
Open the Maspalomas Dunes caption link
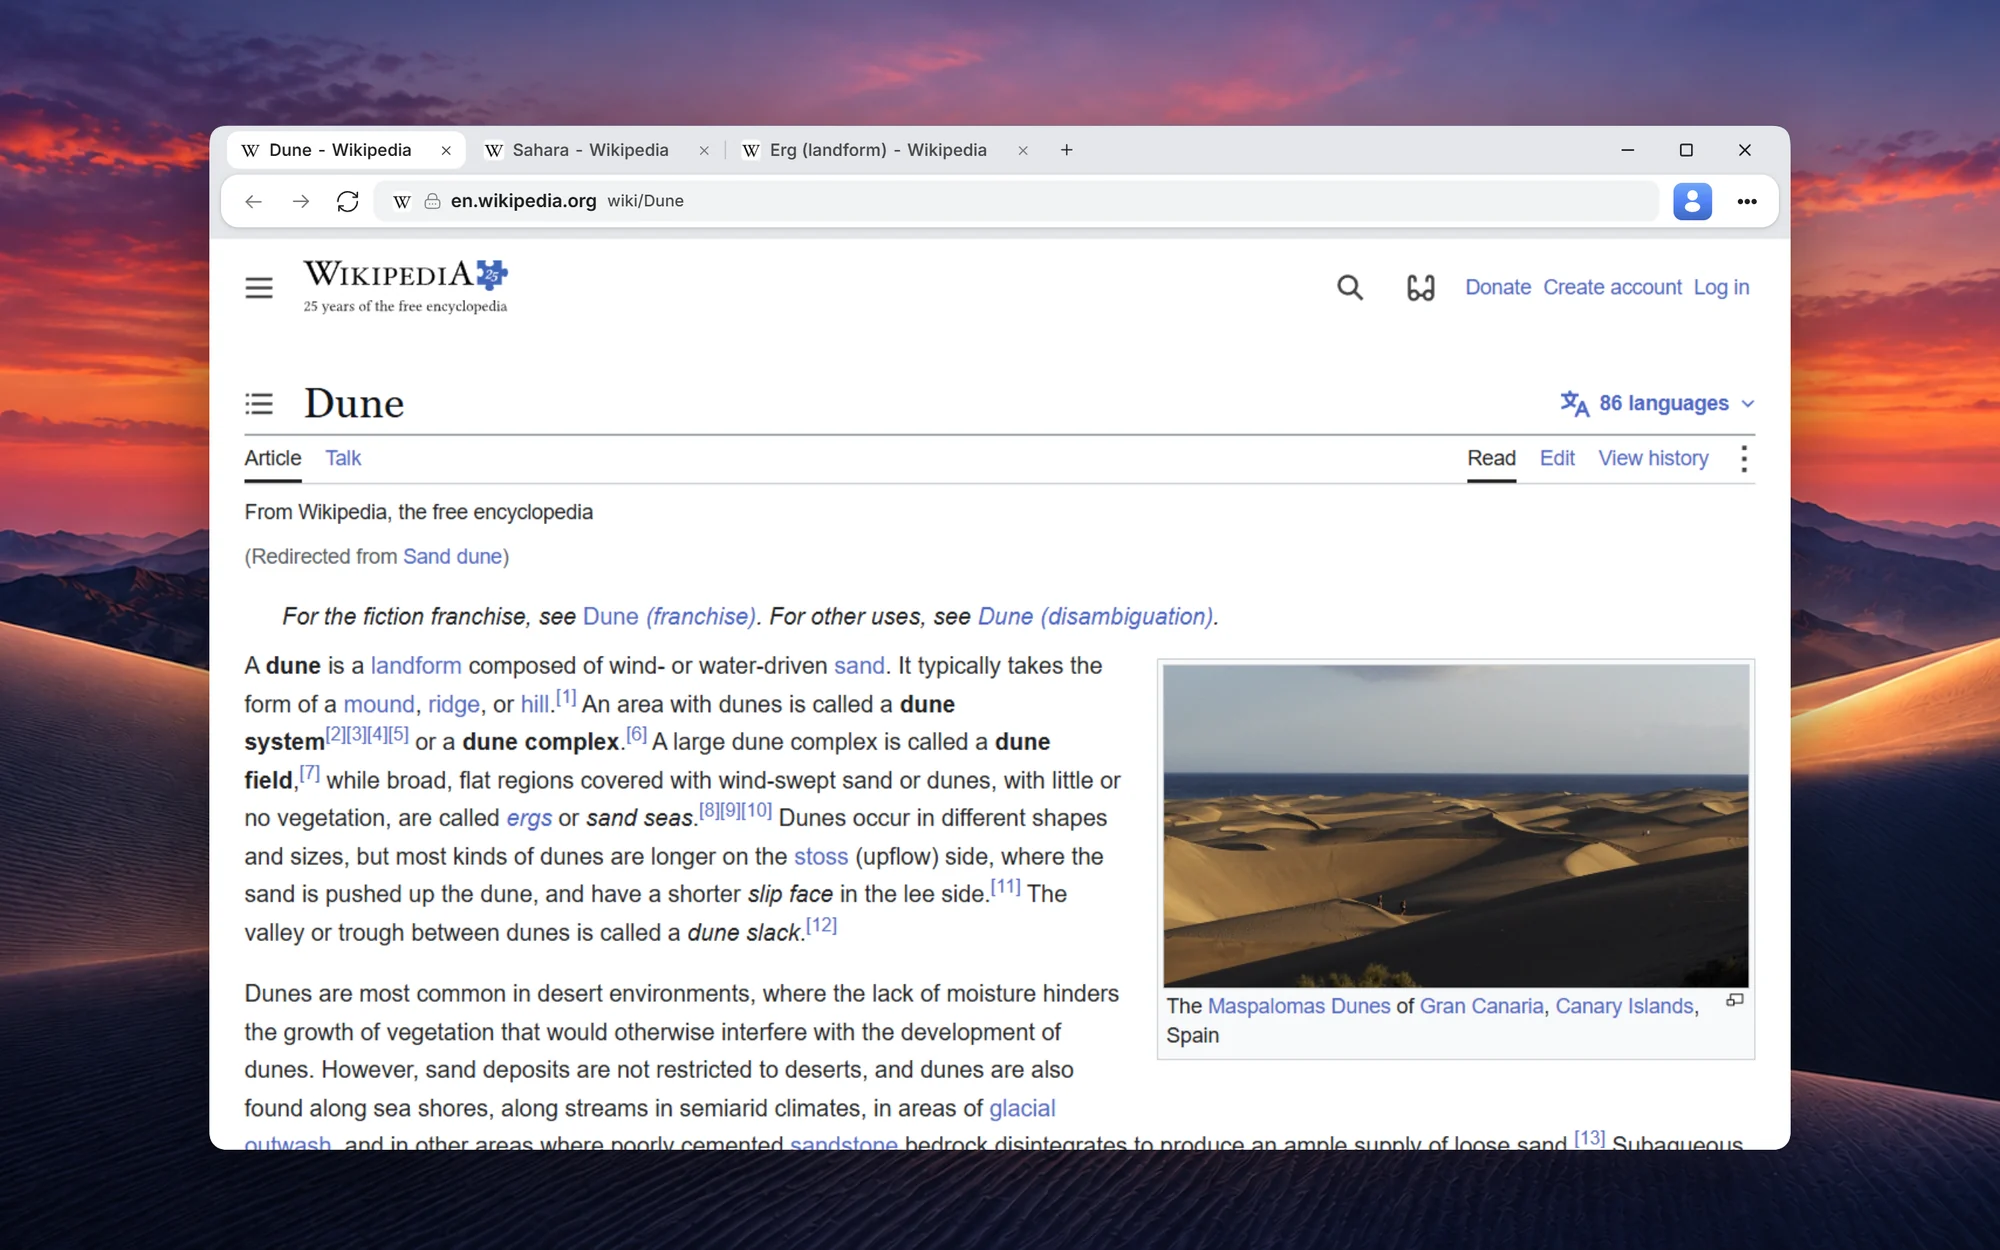pyautogui.click(x=1299, y=1007)
